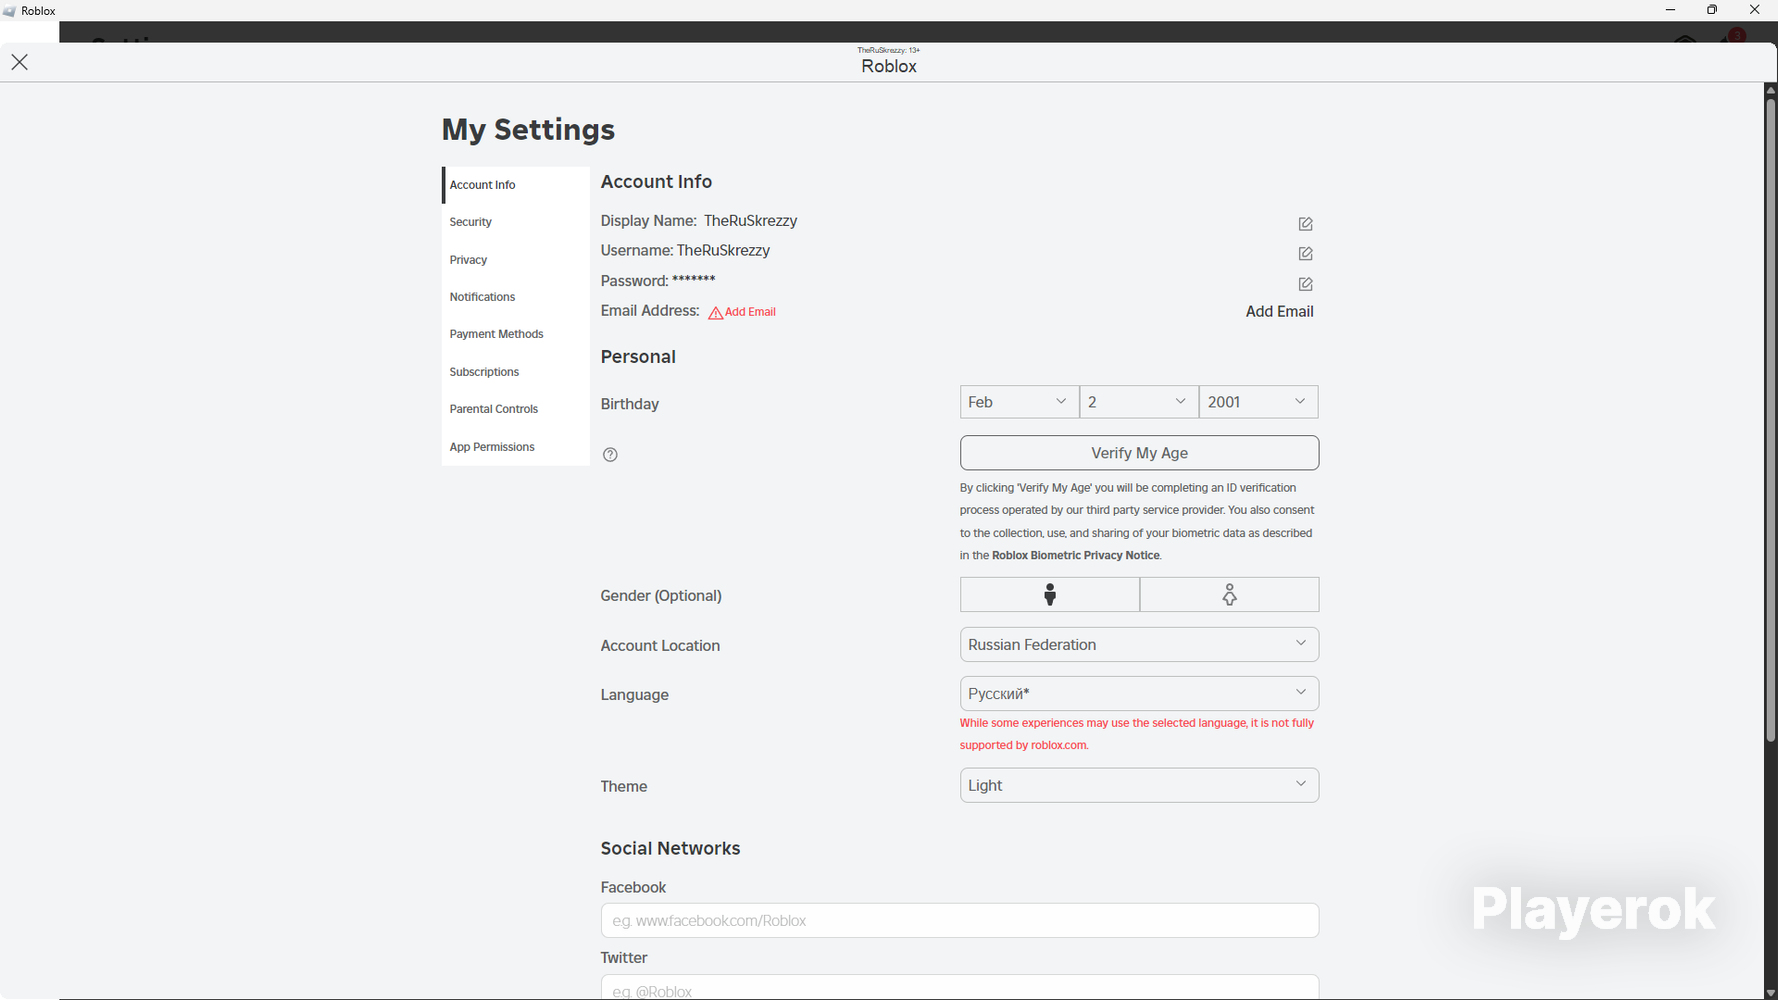1778x1000 pixels.
Task: Click the black Add Email button
Action: 1279,312
